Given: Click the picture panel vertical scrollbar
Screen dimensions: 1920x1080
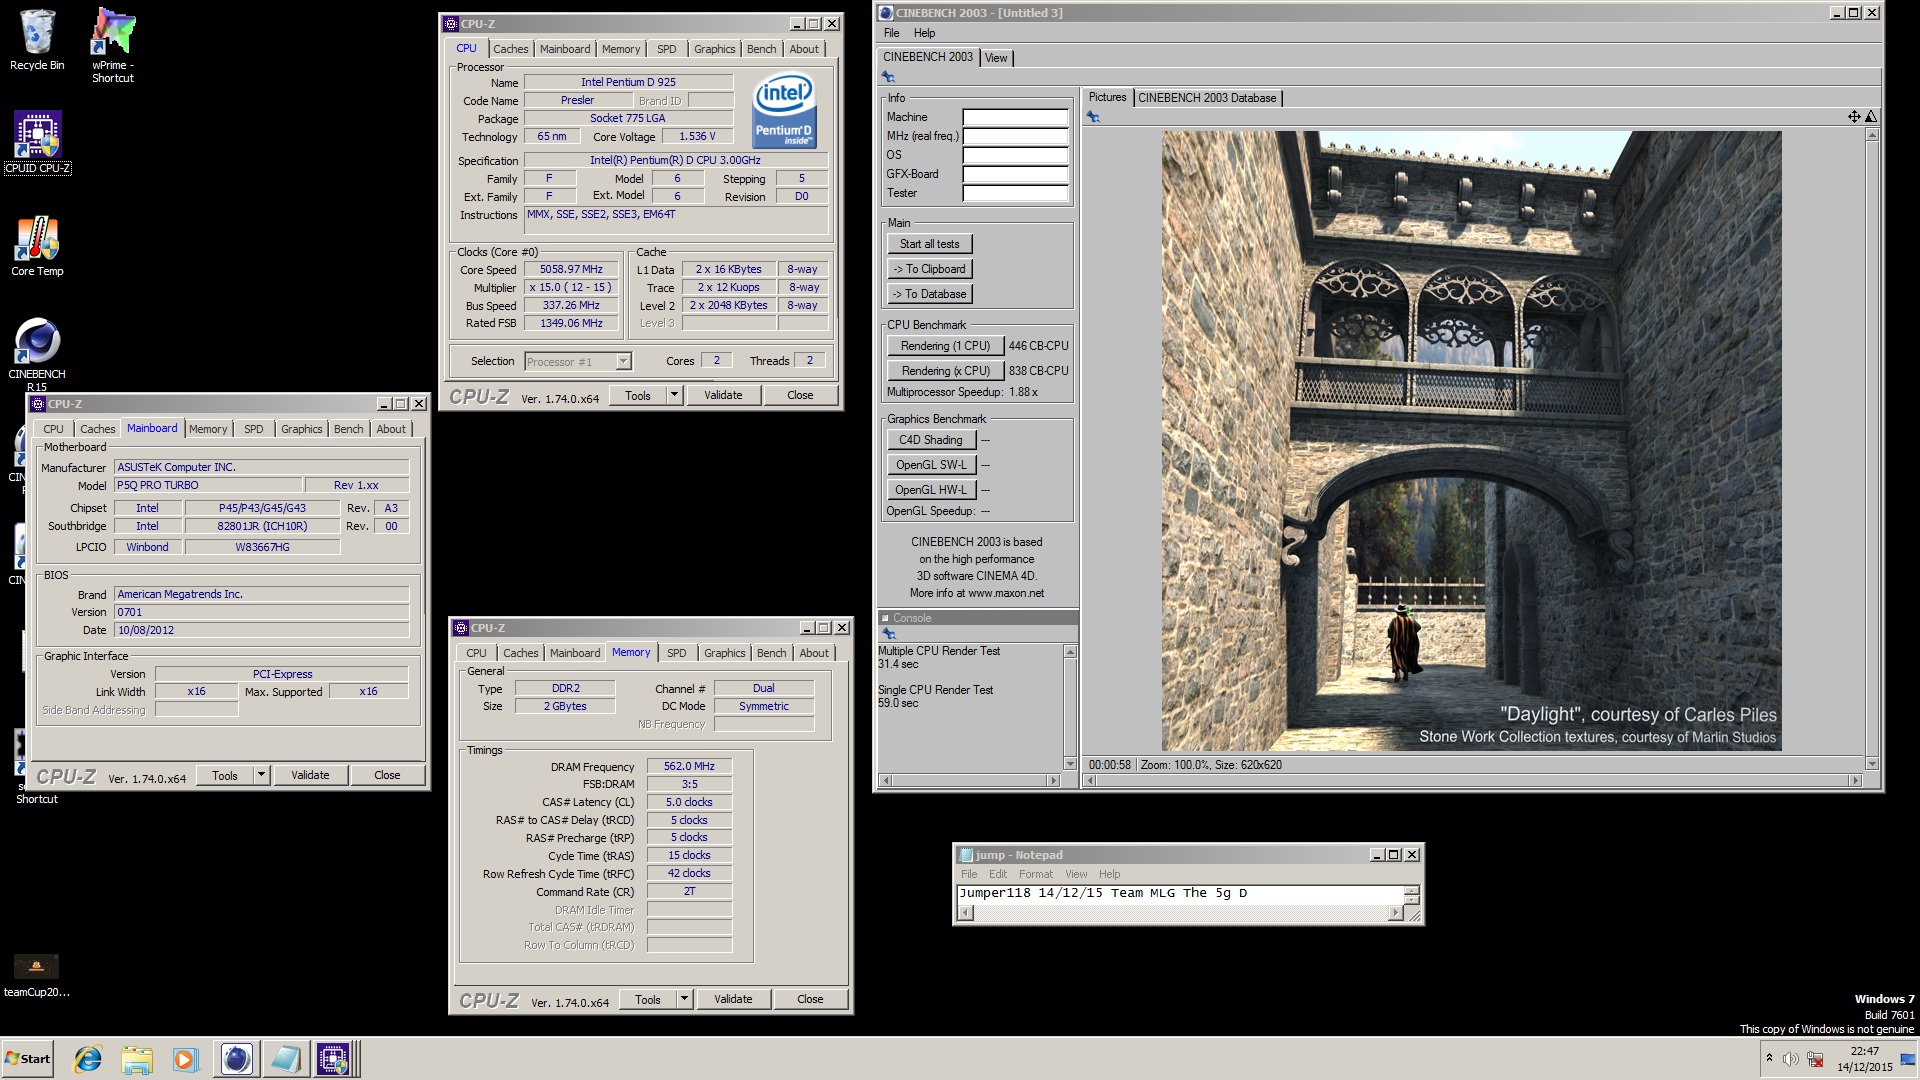Looking at the screenshot, I should click(1872, 449).
